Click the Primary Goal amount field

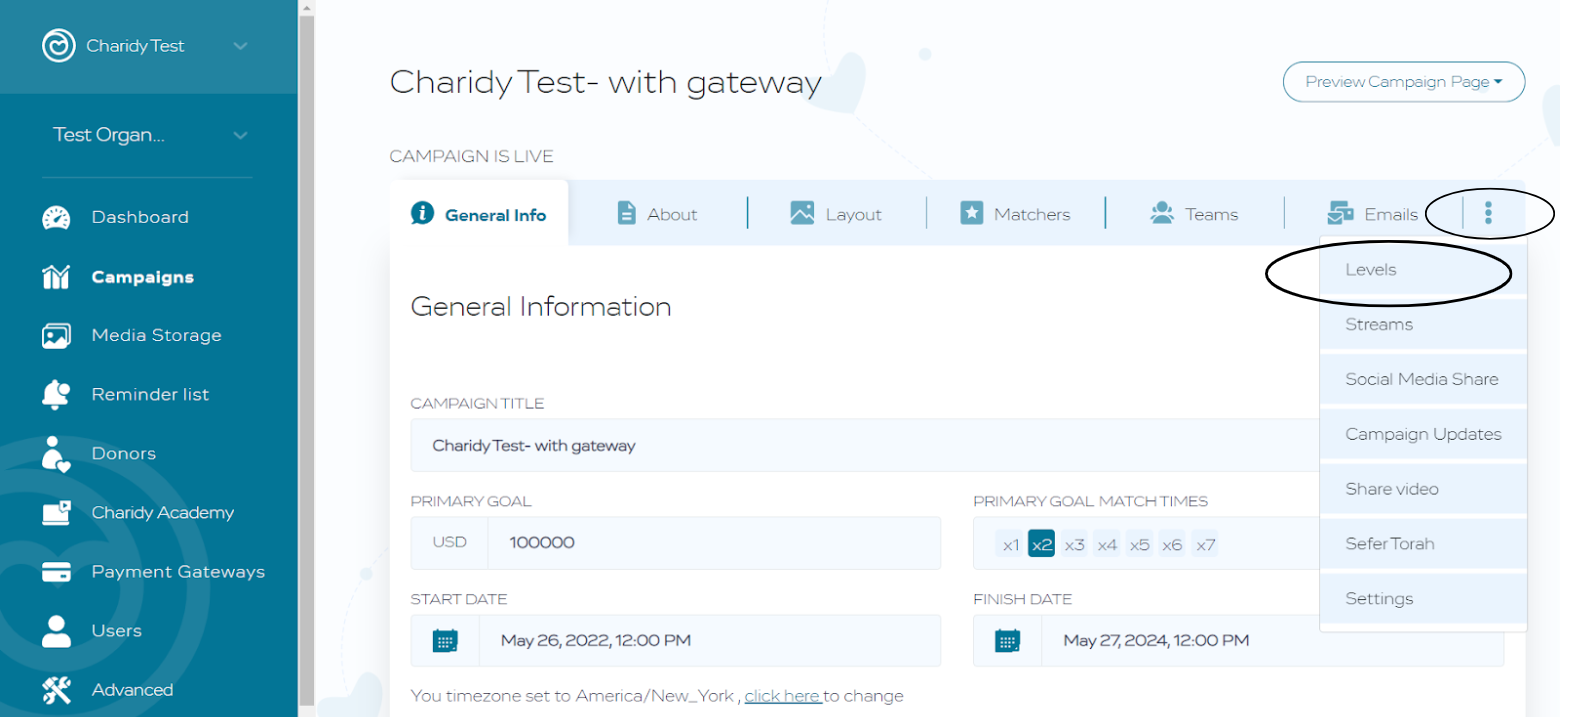714,543
